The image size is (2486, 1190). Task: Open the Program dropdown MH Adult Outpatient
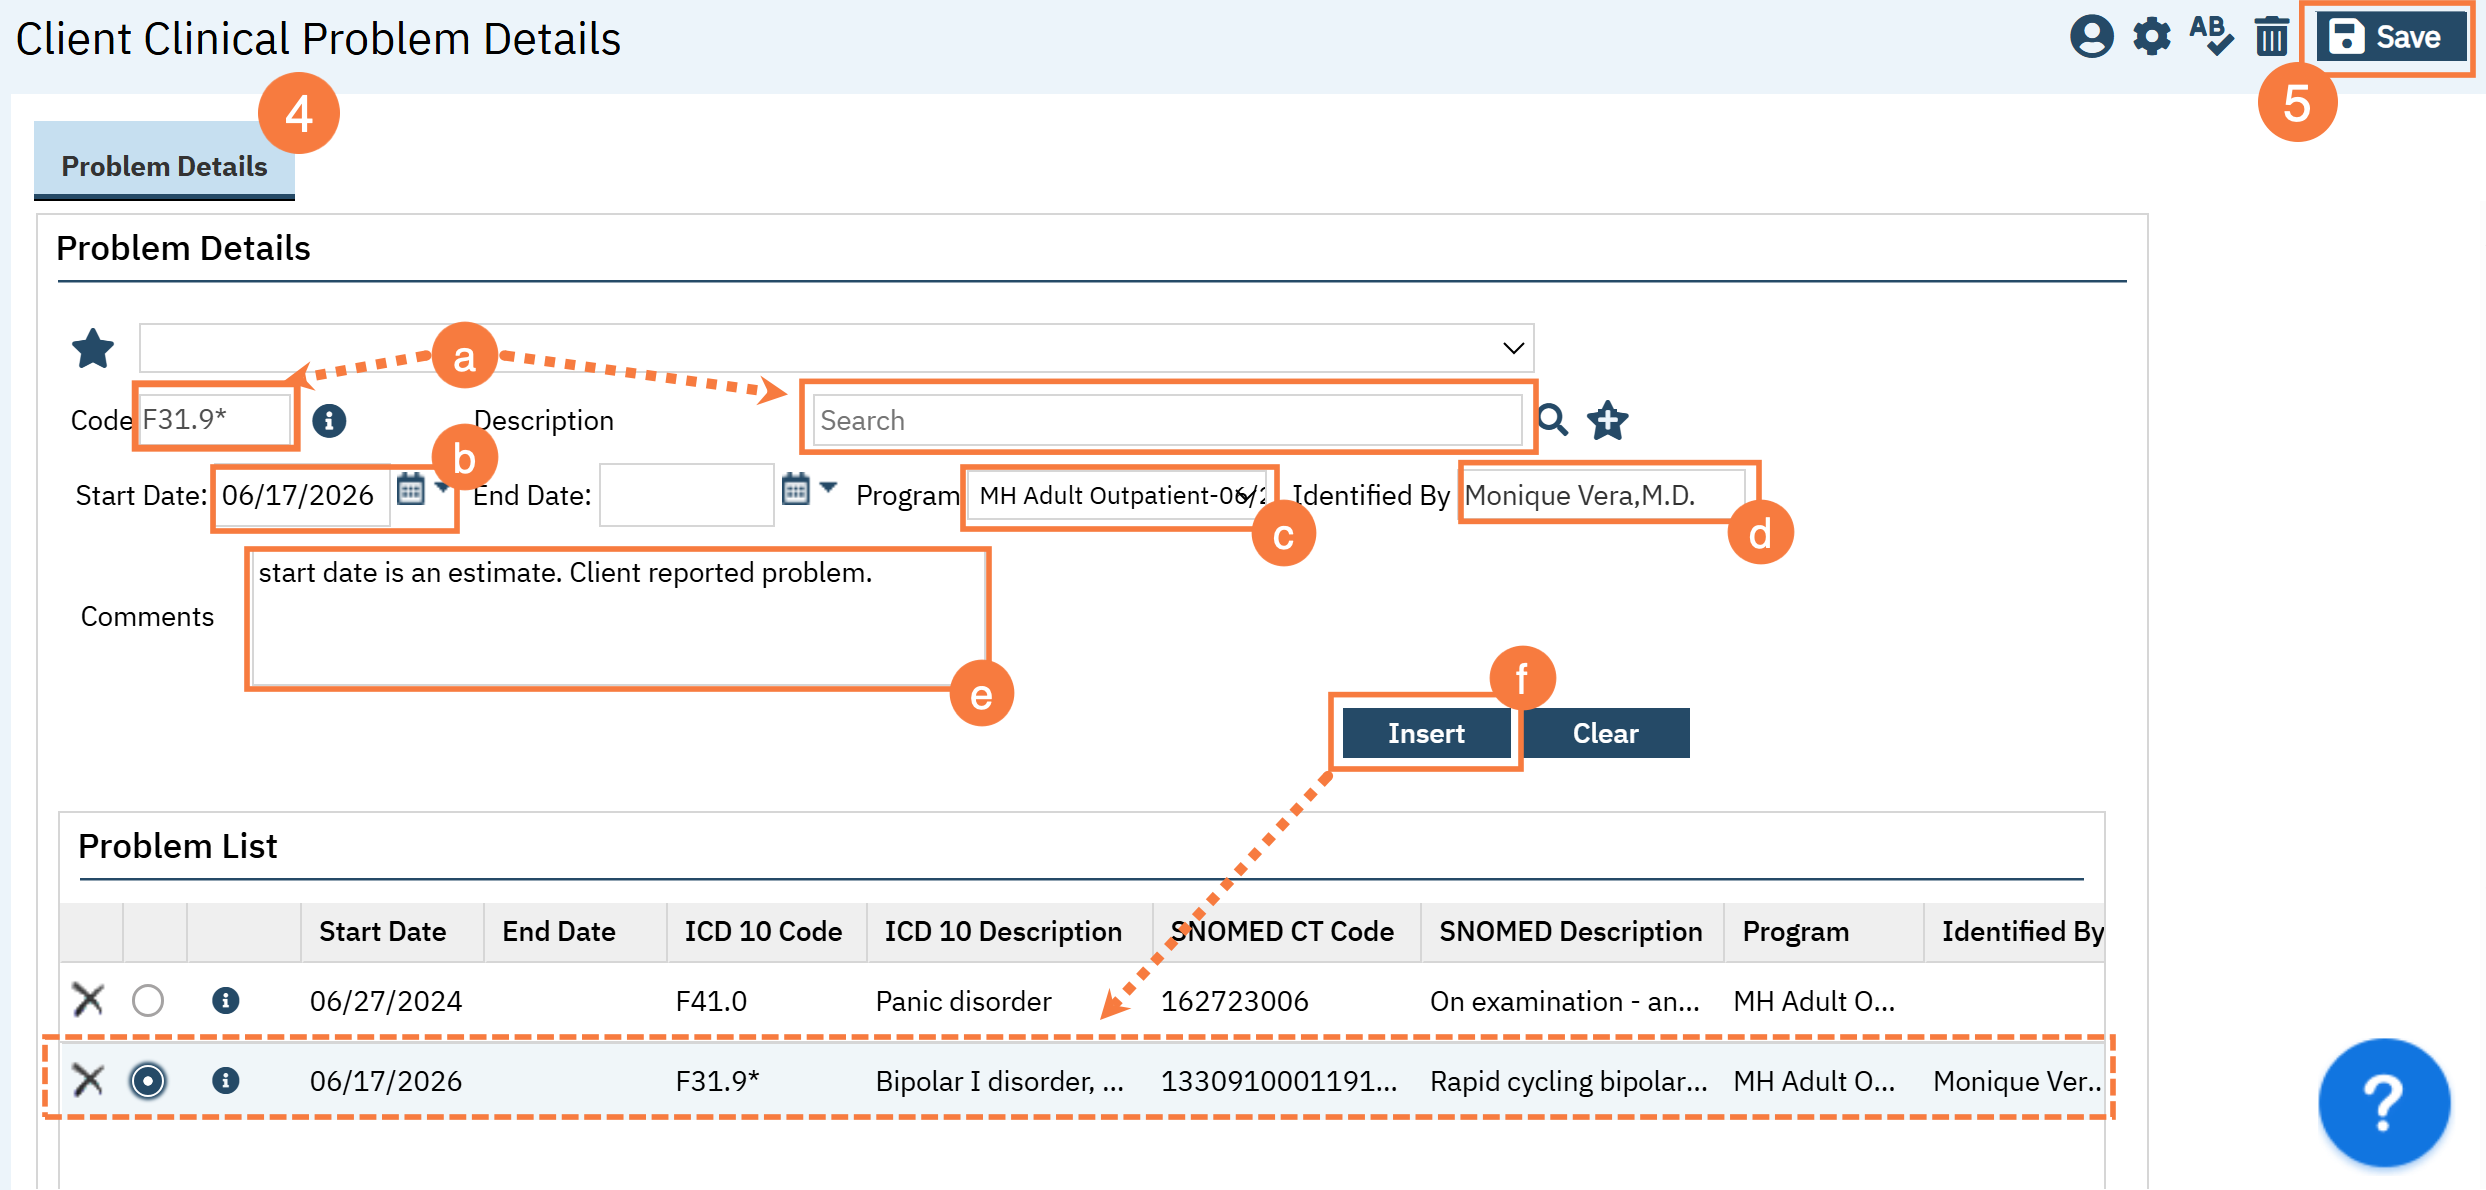[x=1119, y=495]
